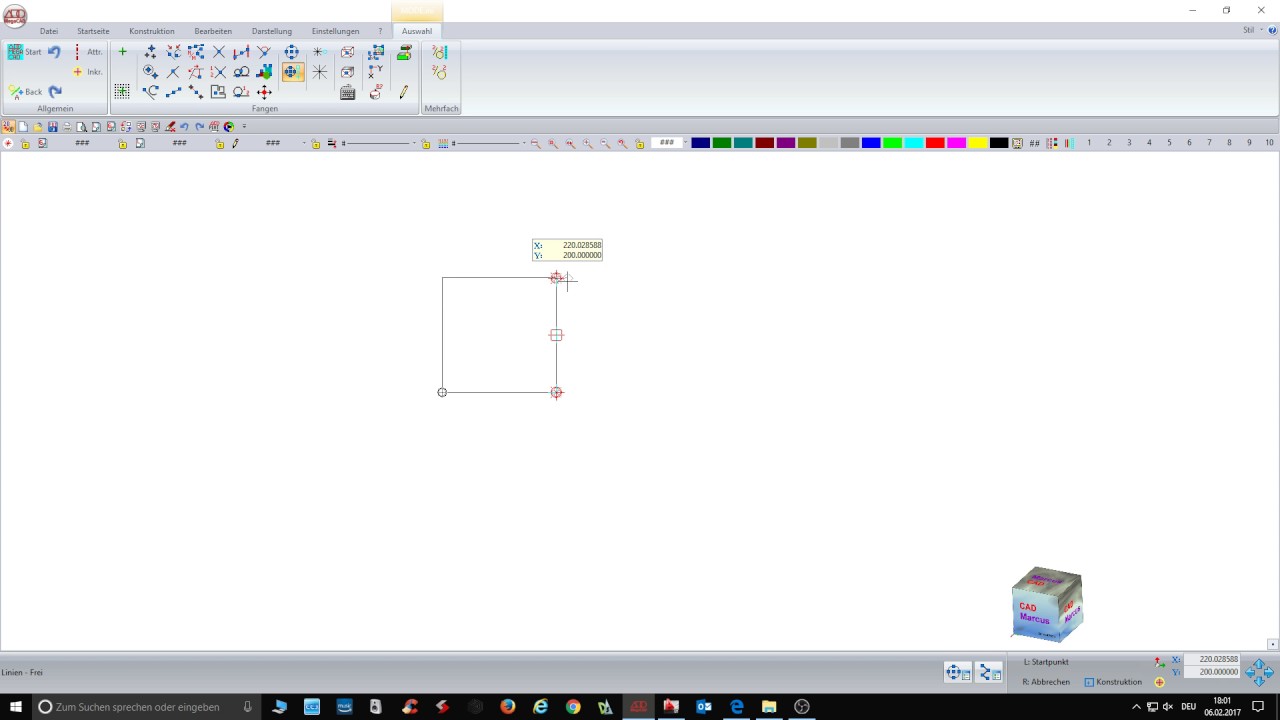Switch to the Startseite ribbon tab

click(93, 31)
